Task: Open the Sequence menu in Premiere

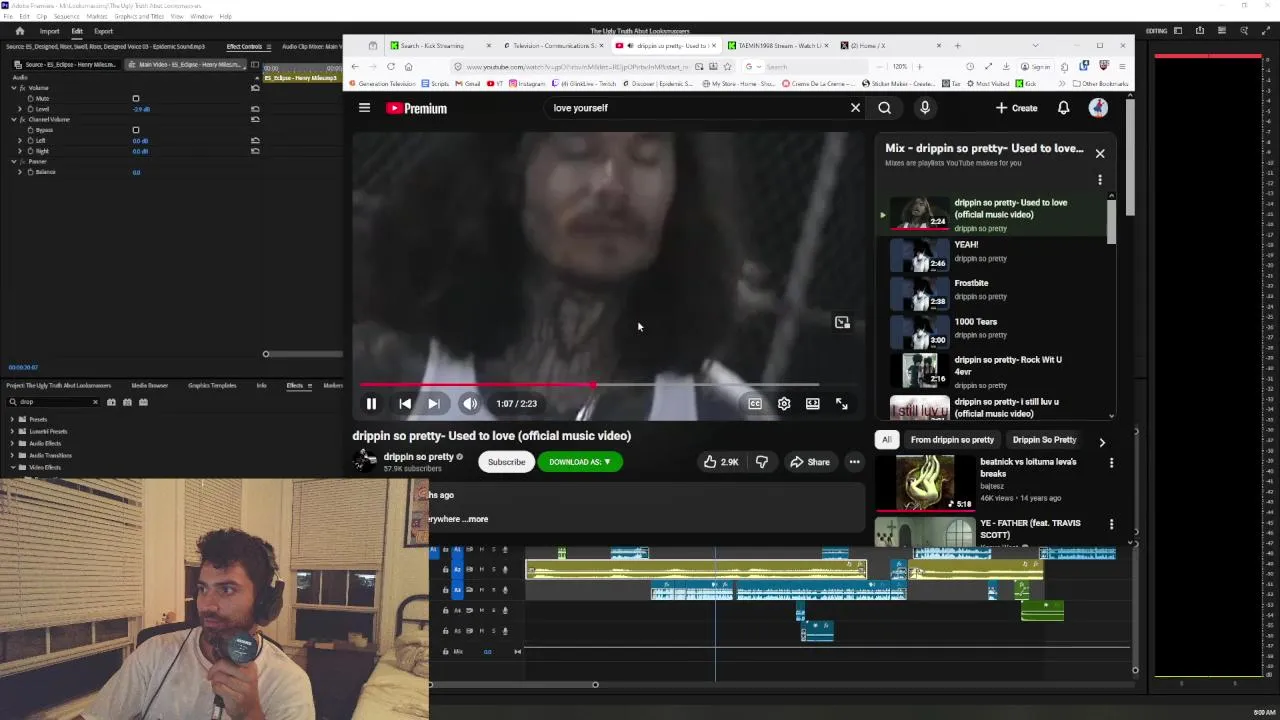Action: point(67,17)
